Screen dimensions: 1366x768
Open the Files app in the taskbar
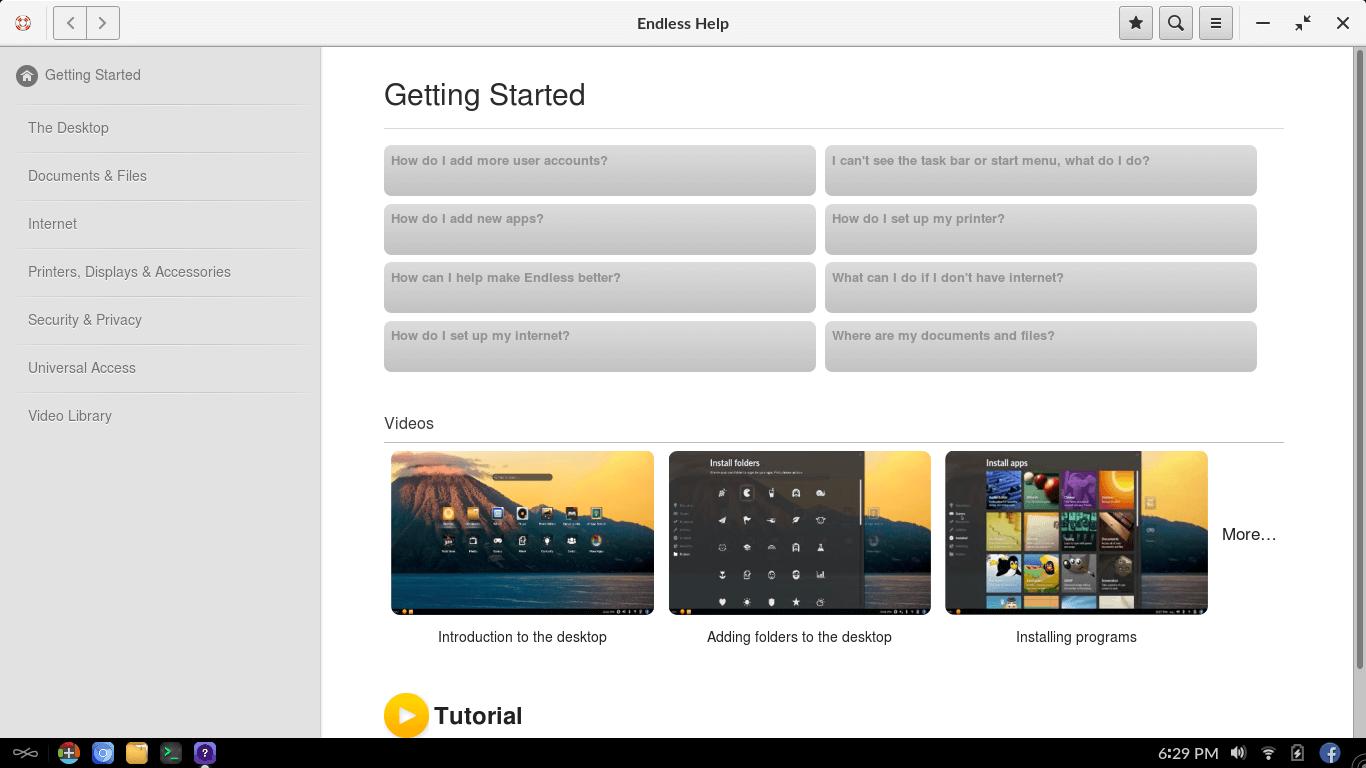click(137, 753)
